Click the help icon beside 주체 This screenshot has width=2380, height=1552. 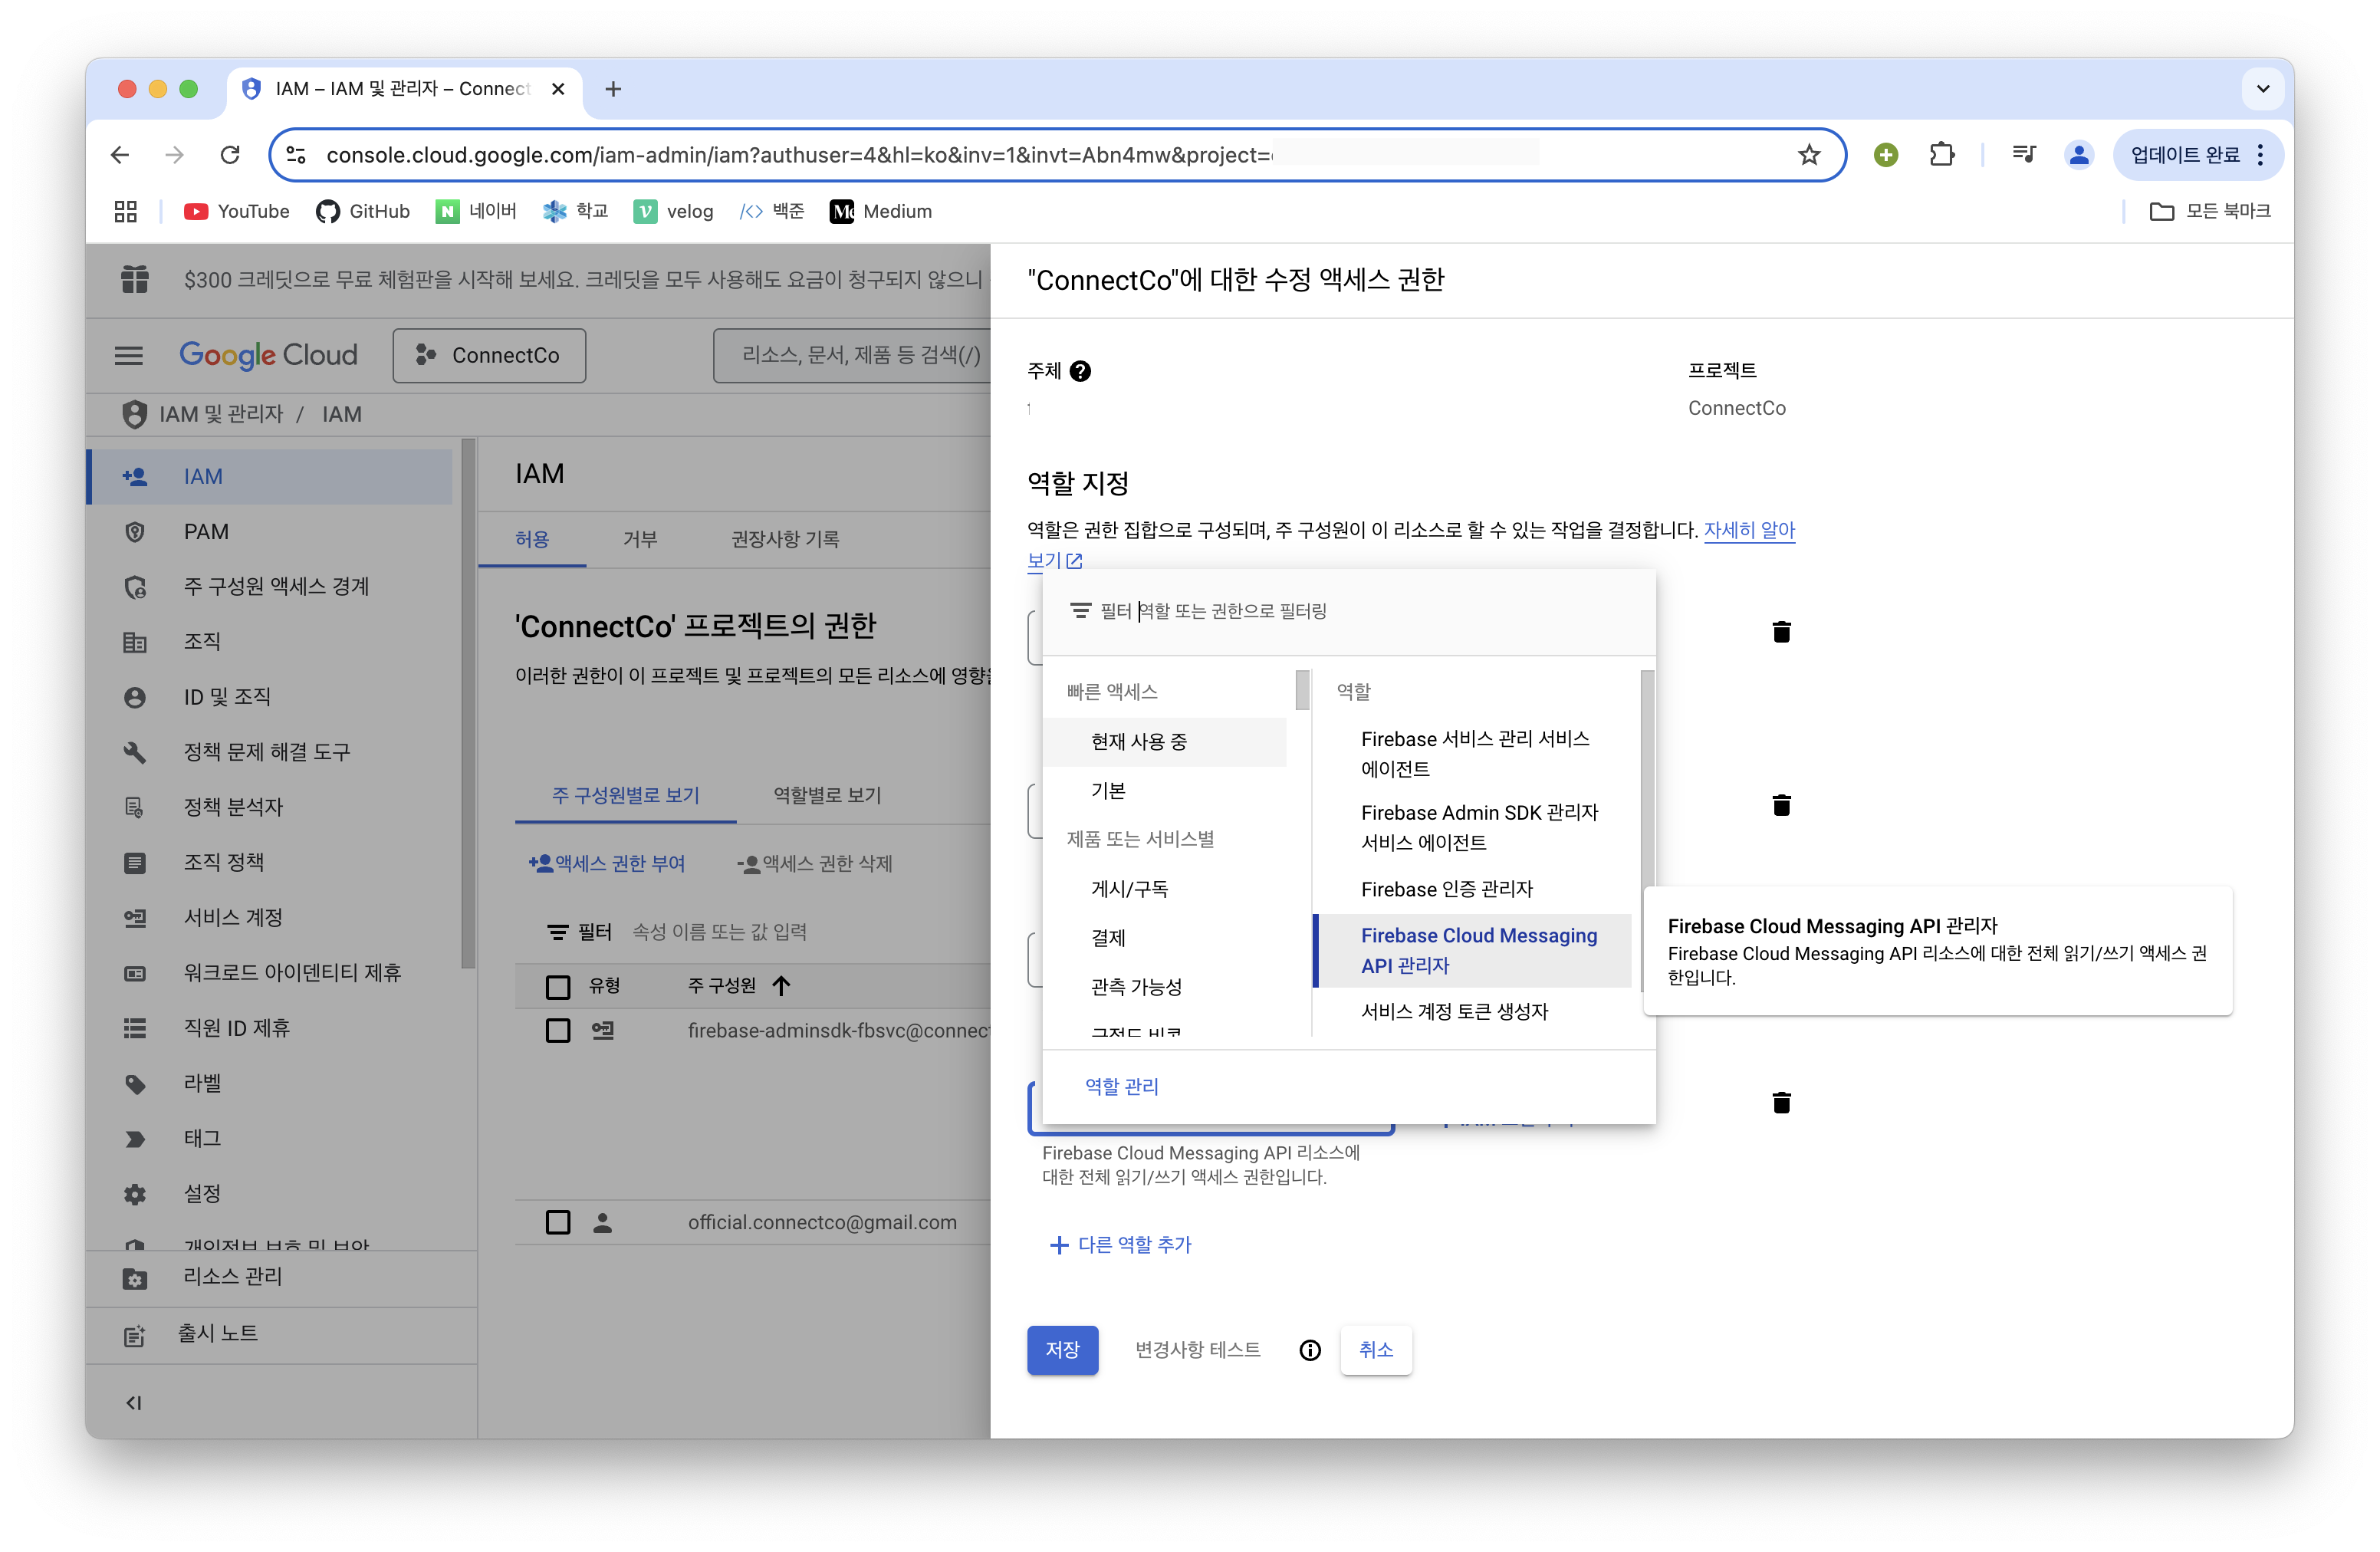click(x=1080, y=371)
